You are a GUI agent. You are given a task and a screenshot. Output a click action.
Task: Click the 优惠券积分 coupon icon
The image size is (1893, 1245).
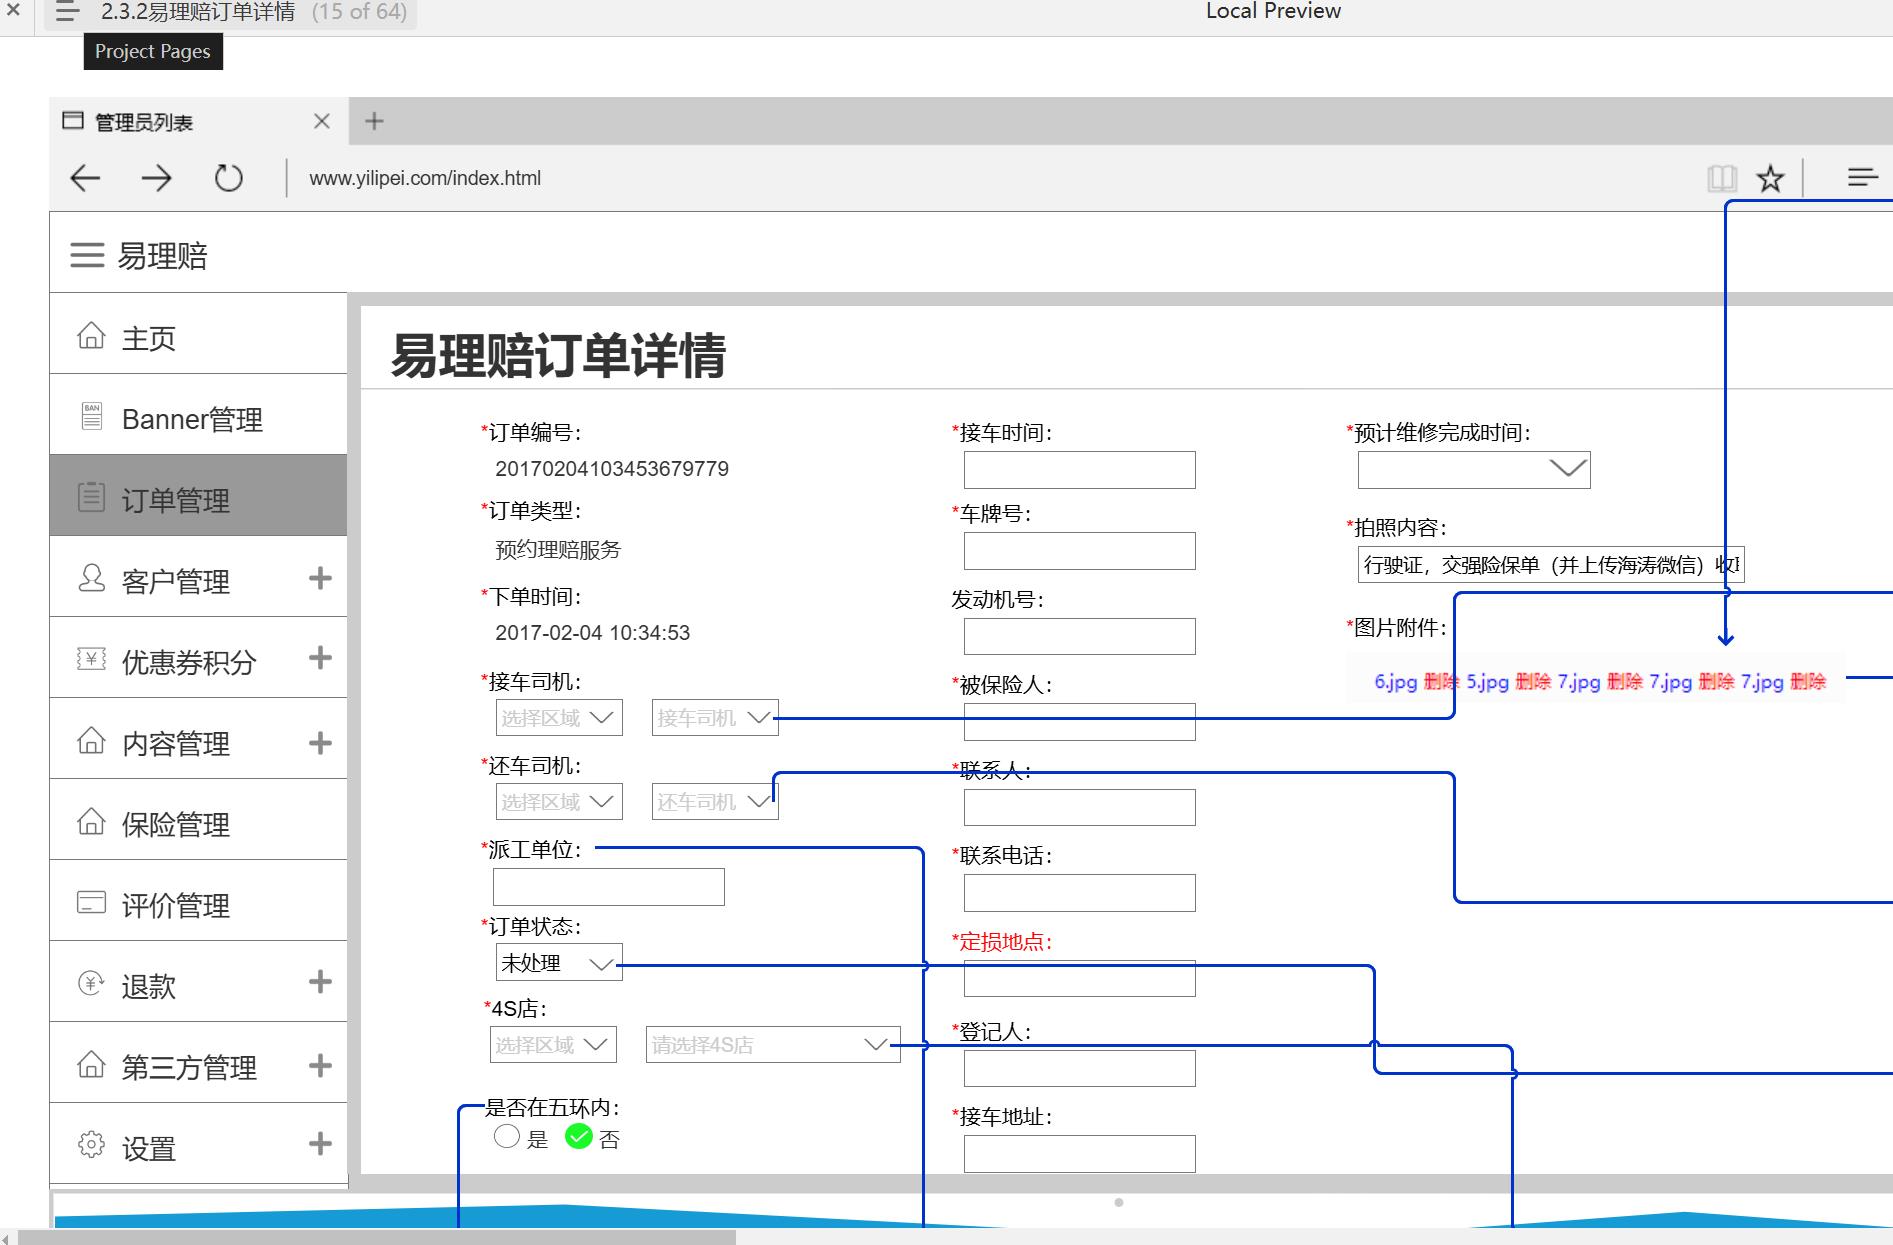click(91, 659)
